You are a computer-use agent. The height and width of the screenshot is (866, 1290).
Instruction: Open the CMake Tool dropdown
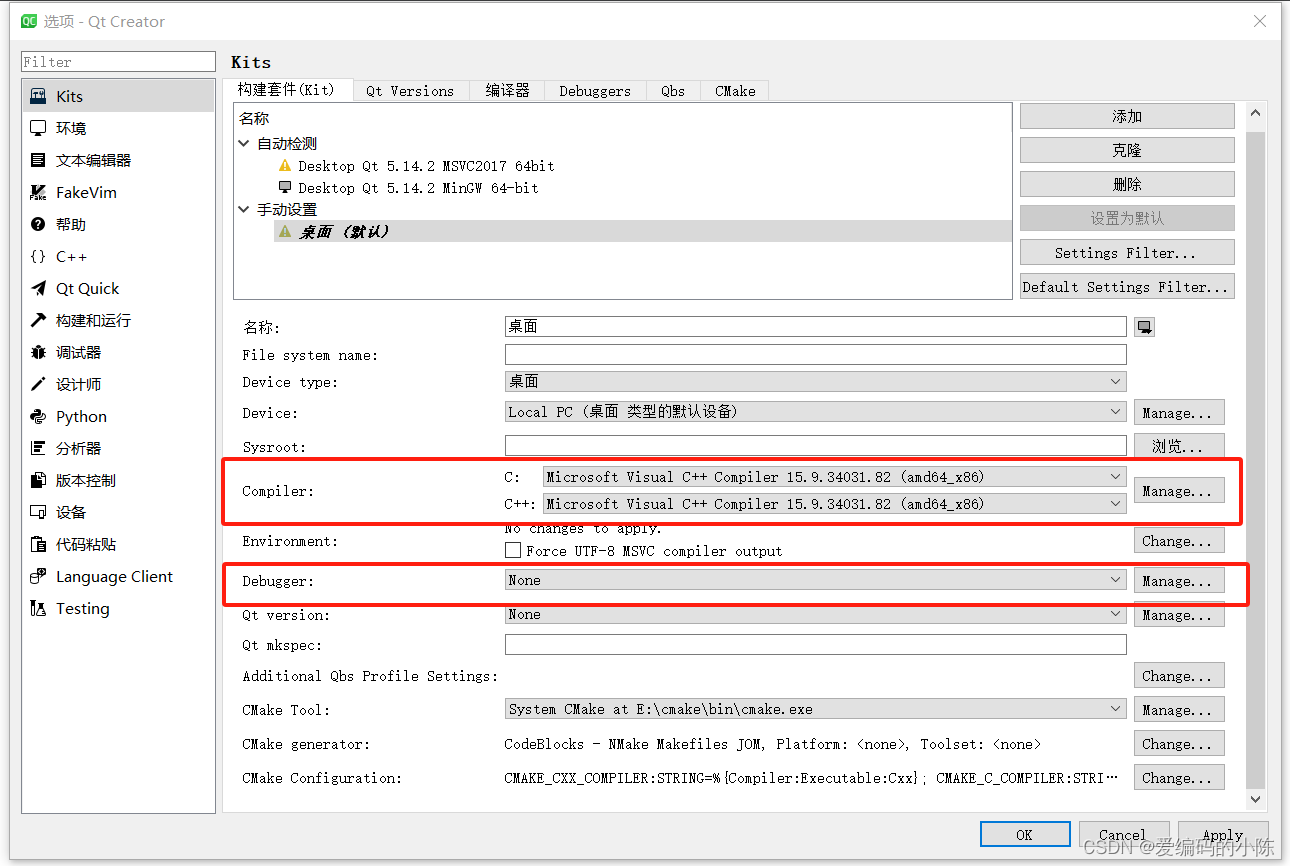pyautogui.click(x=816, y=709)
